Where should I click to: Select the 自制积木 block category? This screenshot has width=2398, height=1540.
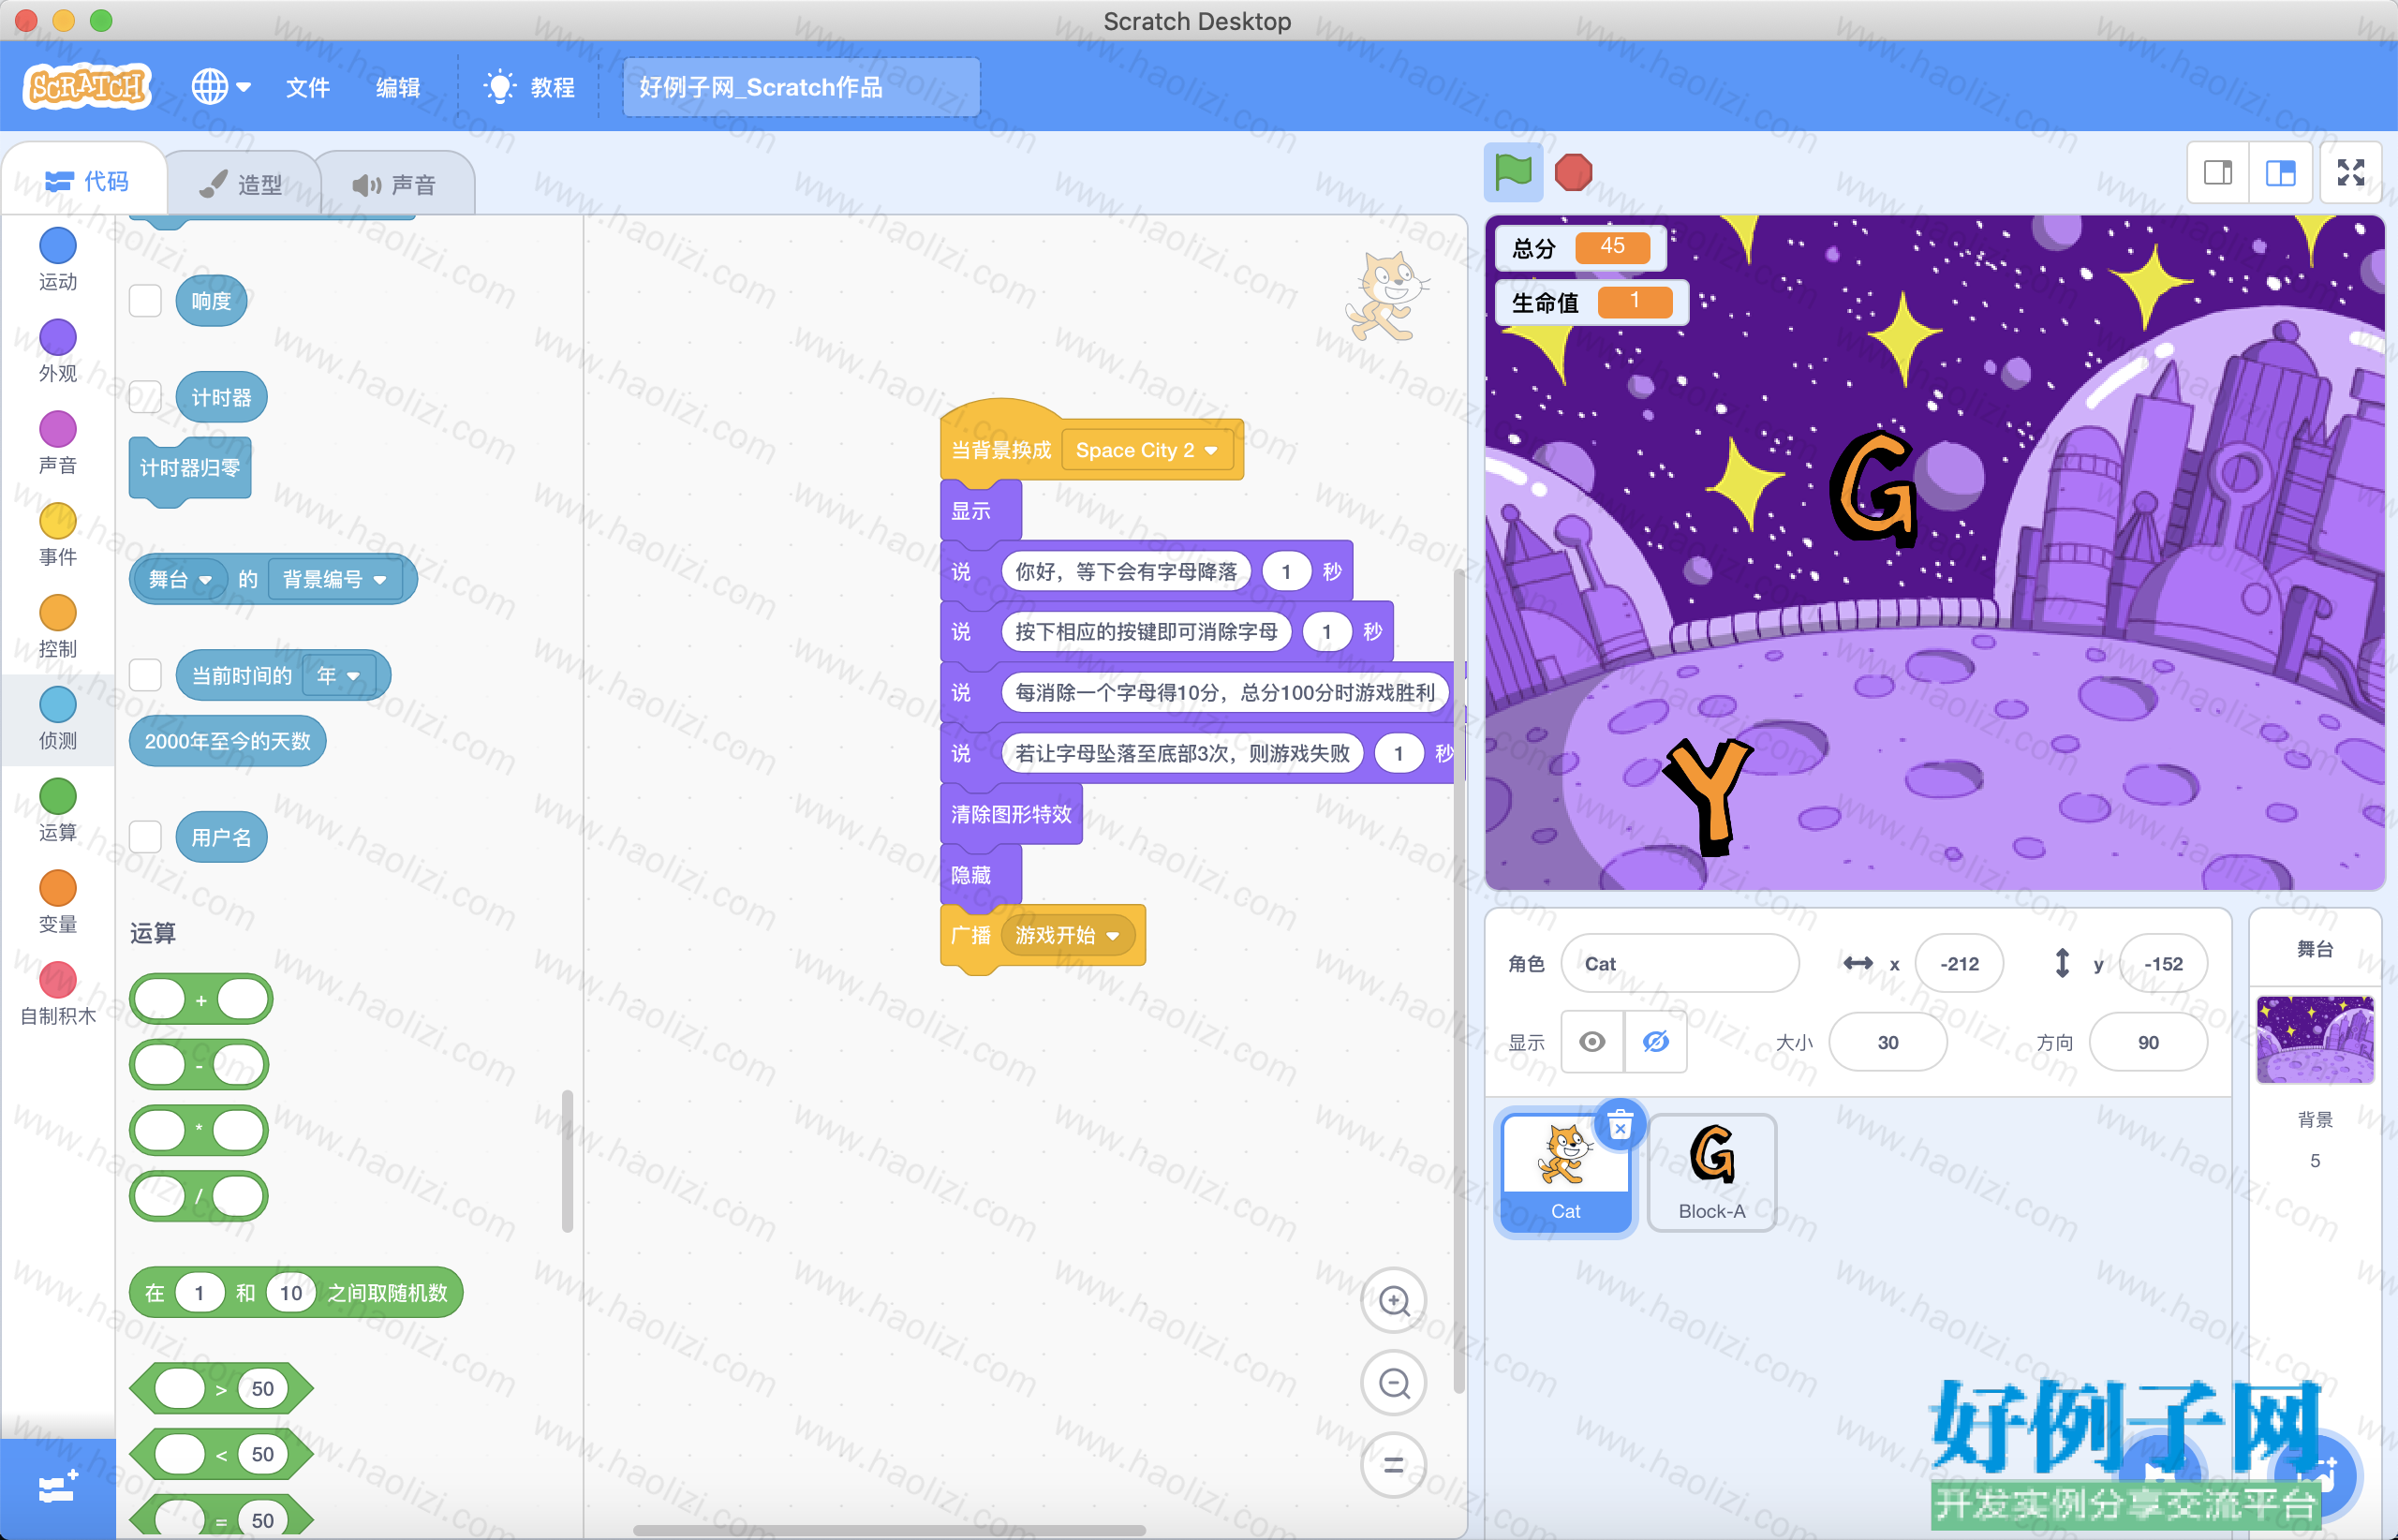tap(58, 995)
